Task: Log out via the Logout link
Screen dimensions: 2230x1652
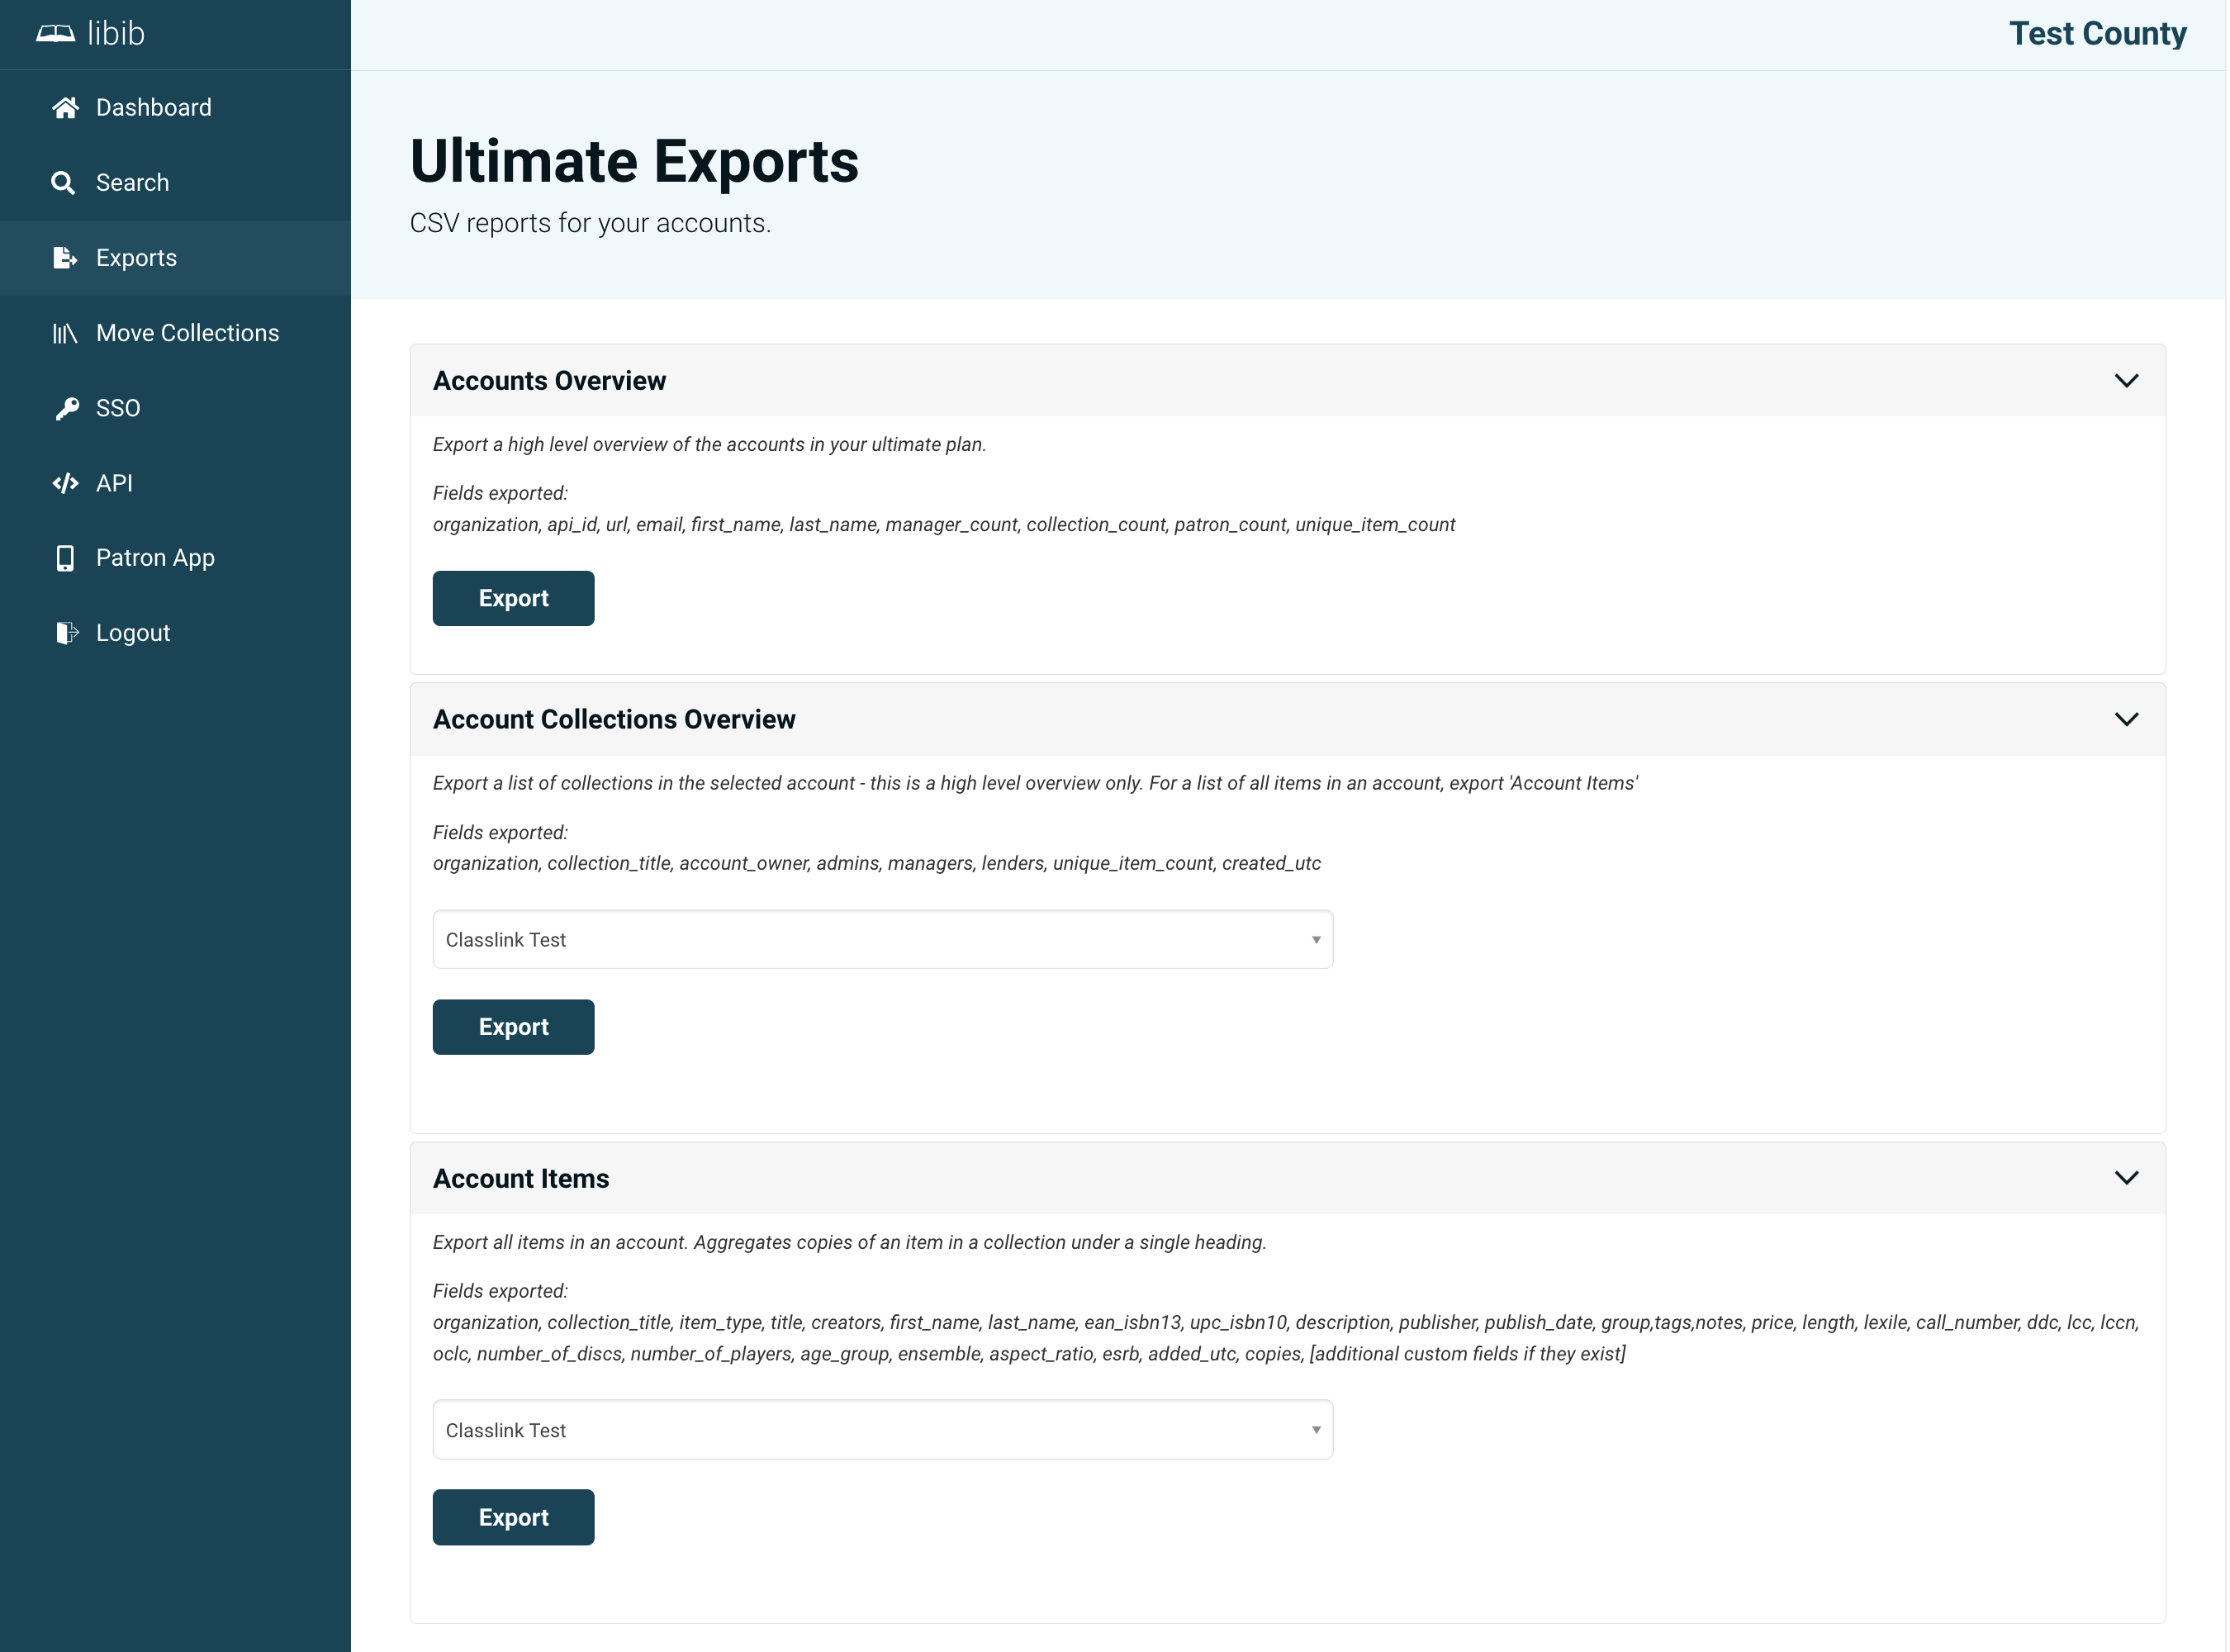Action: pyautogui.click(x=175, y=633)
